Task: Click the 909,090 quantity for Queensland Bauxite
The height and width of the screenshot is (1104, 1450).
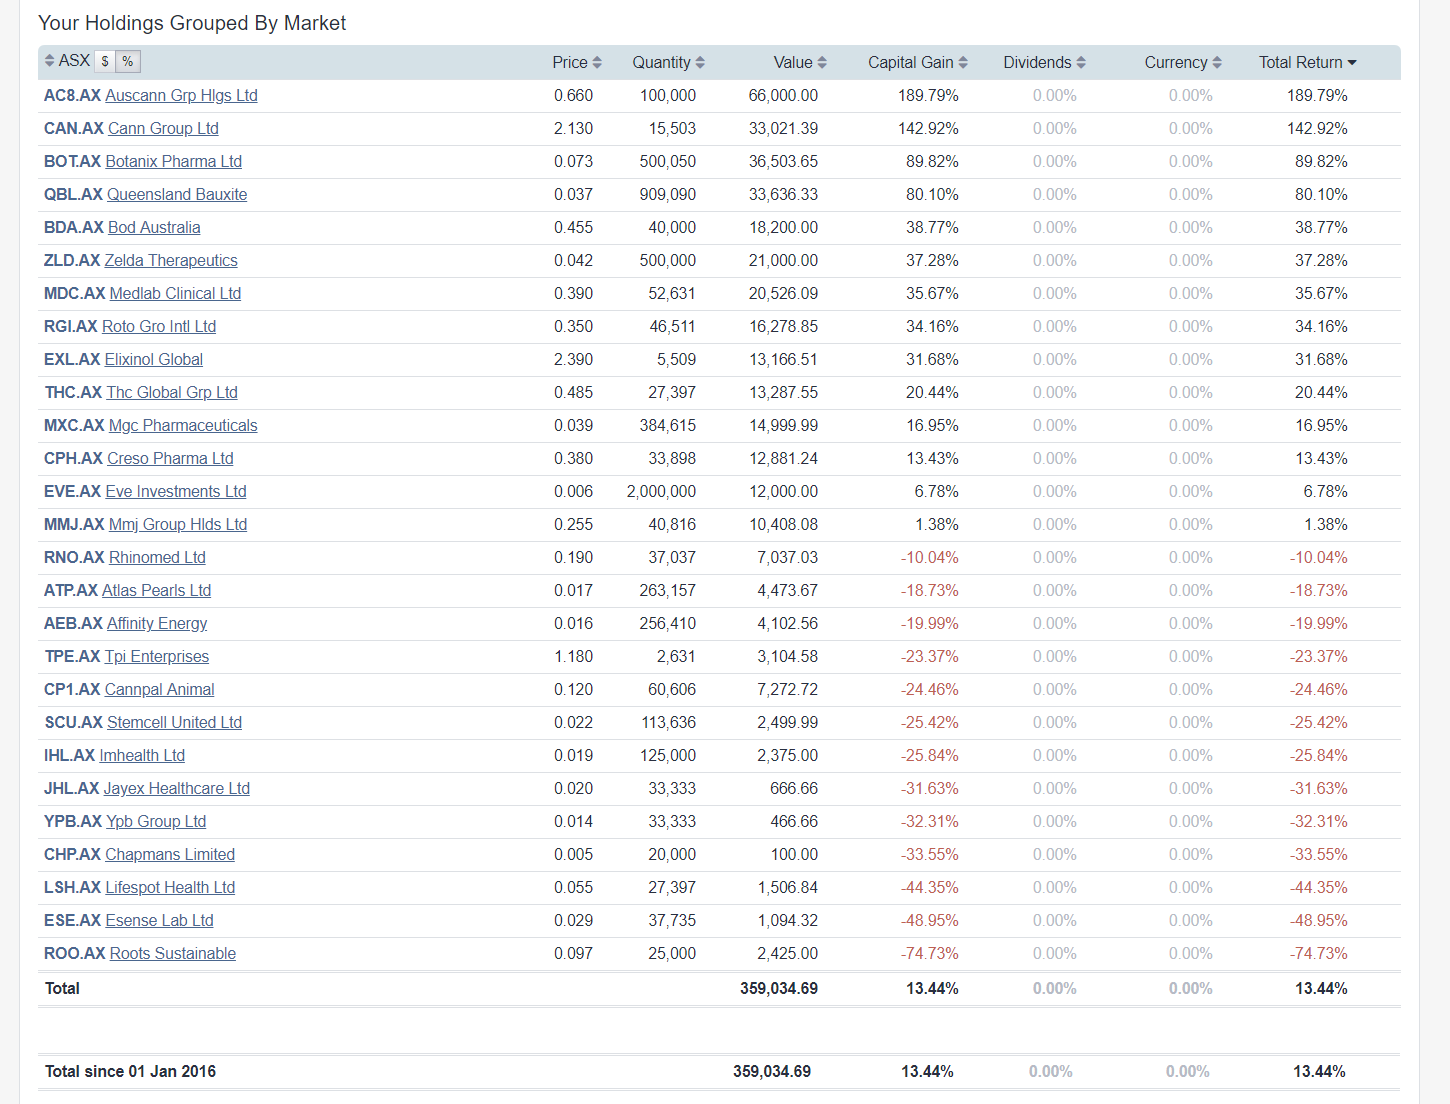Action: (x=668, y=194)
